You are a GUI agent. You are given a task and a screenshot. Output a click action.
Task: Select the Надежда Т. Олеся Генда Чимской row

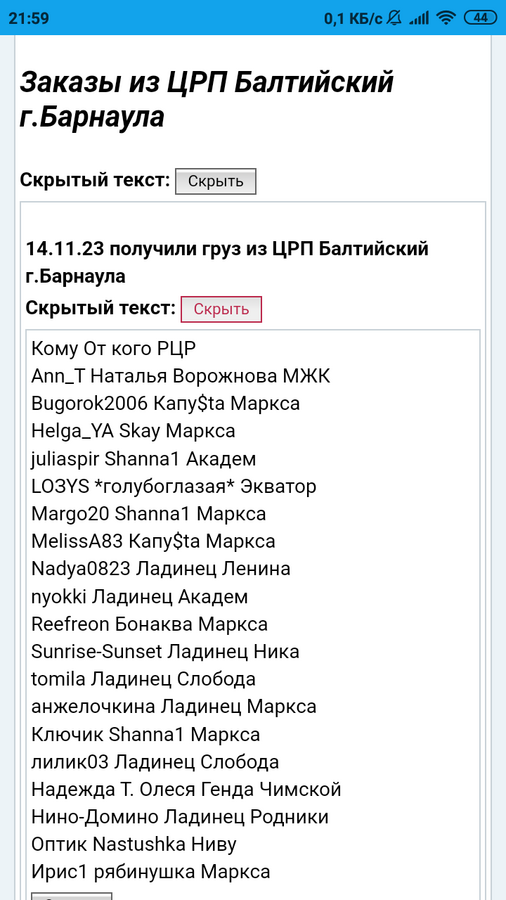[x=186, y=790]
